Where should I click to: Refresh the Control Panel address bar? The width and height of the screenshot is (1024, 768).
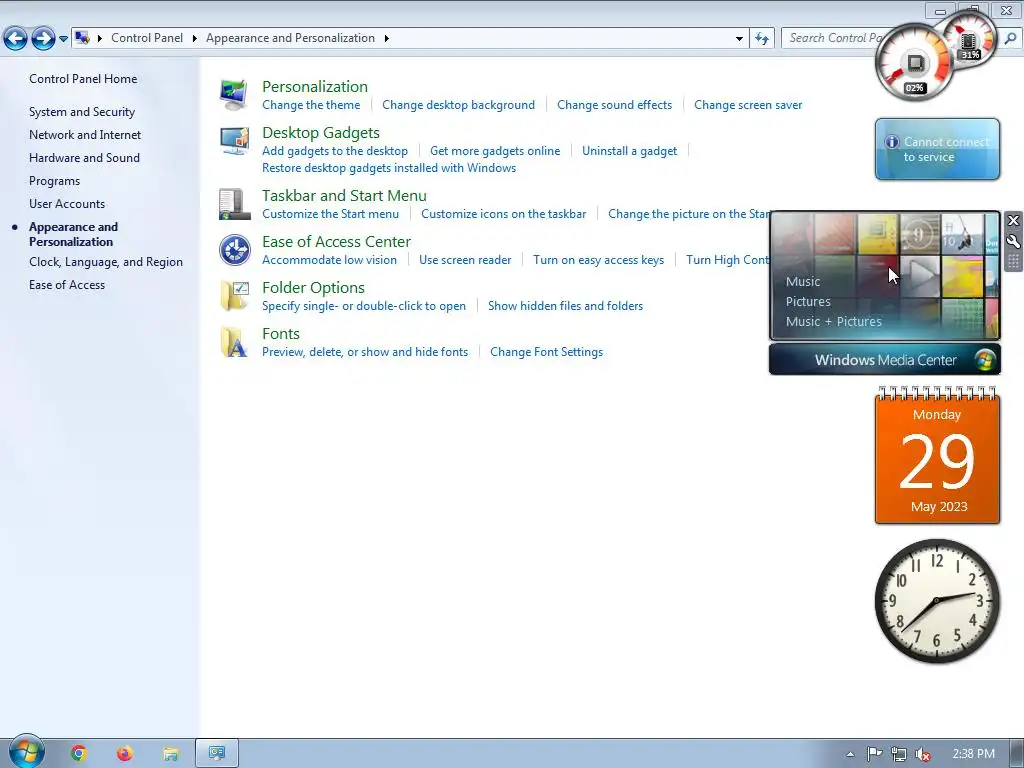(761, 39)
